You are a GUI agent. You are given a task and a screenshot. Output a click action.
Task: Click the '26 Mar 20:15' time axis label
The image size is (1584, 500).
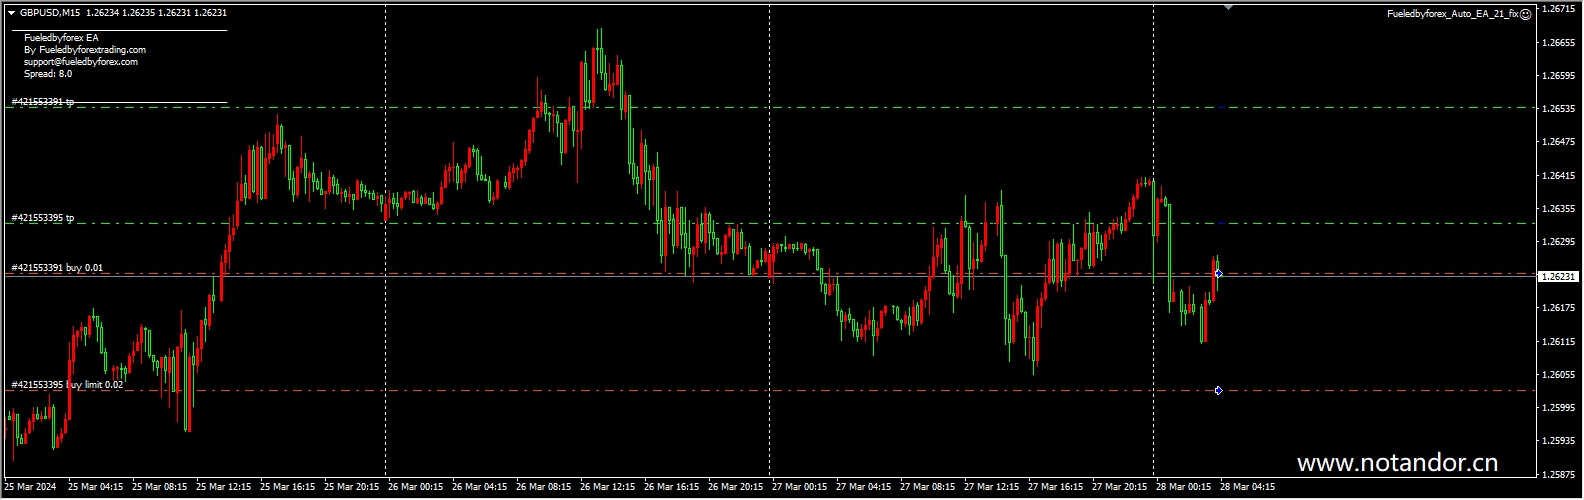click(x=736, y=487)
